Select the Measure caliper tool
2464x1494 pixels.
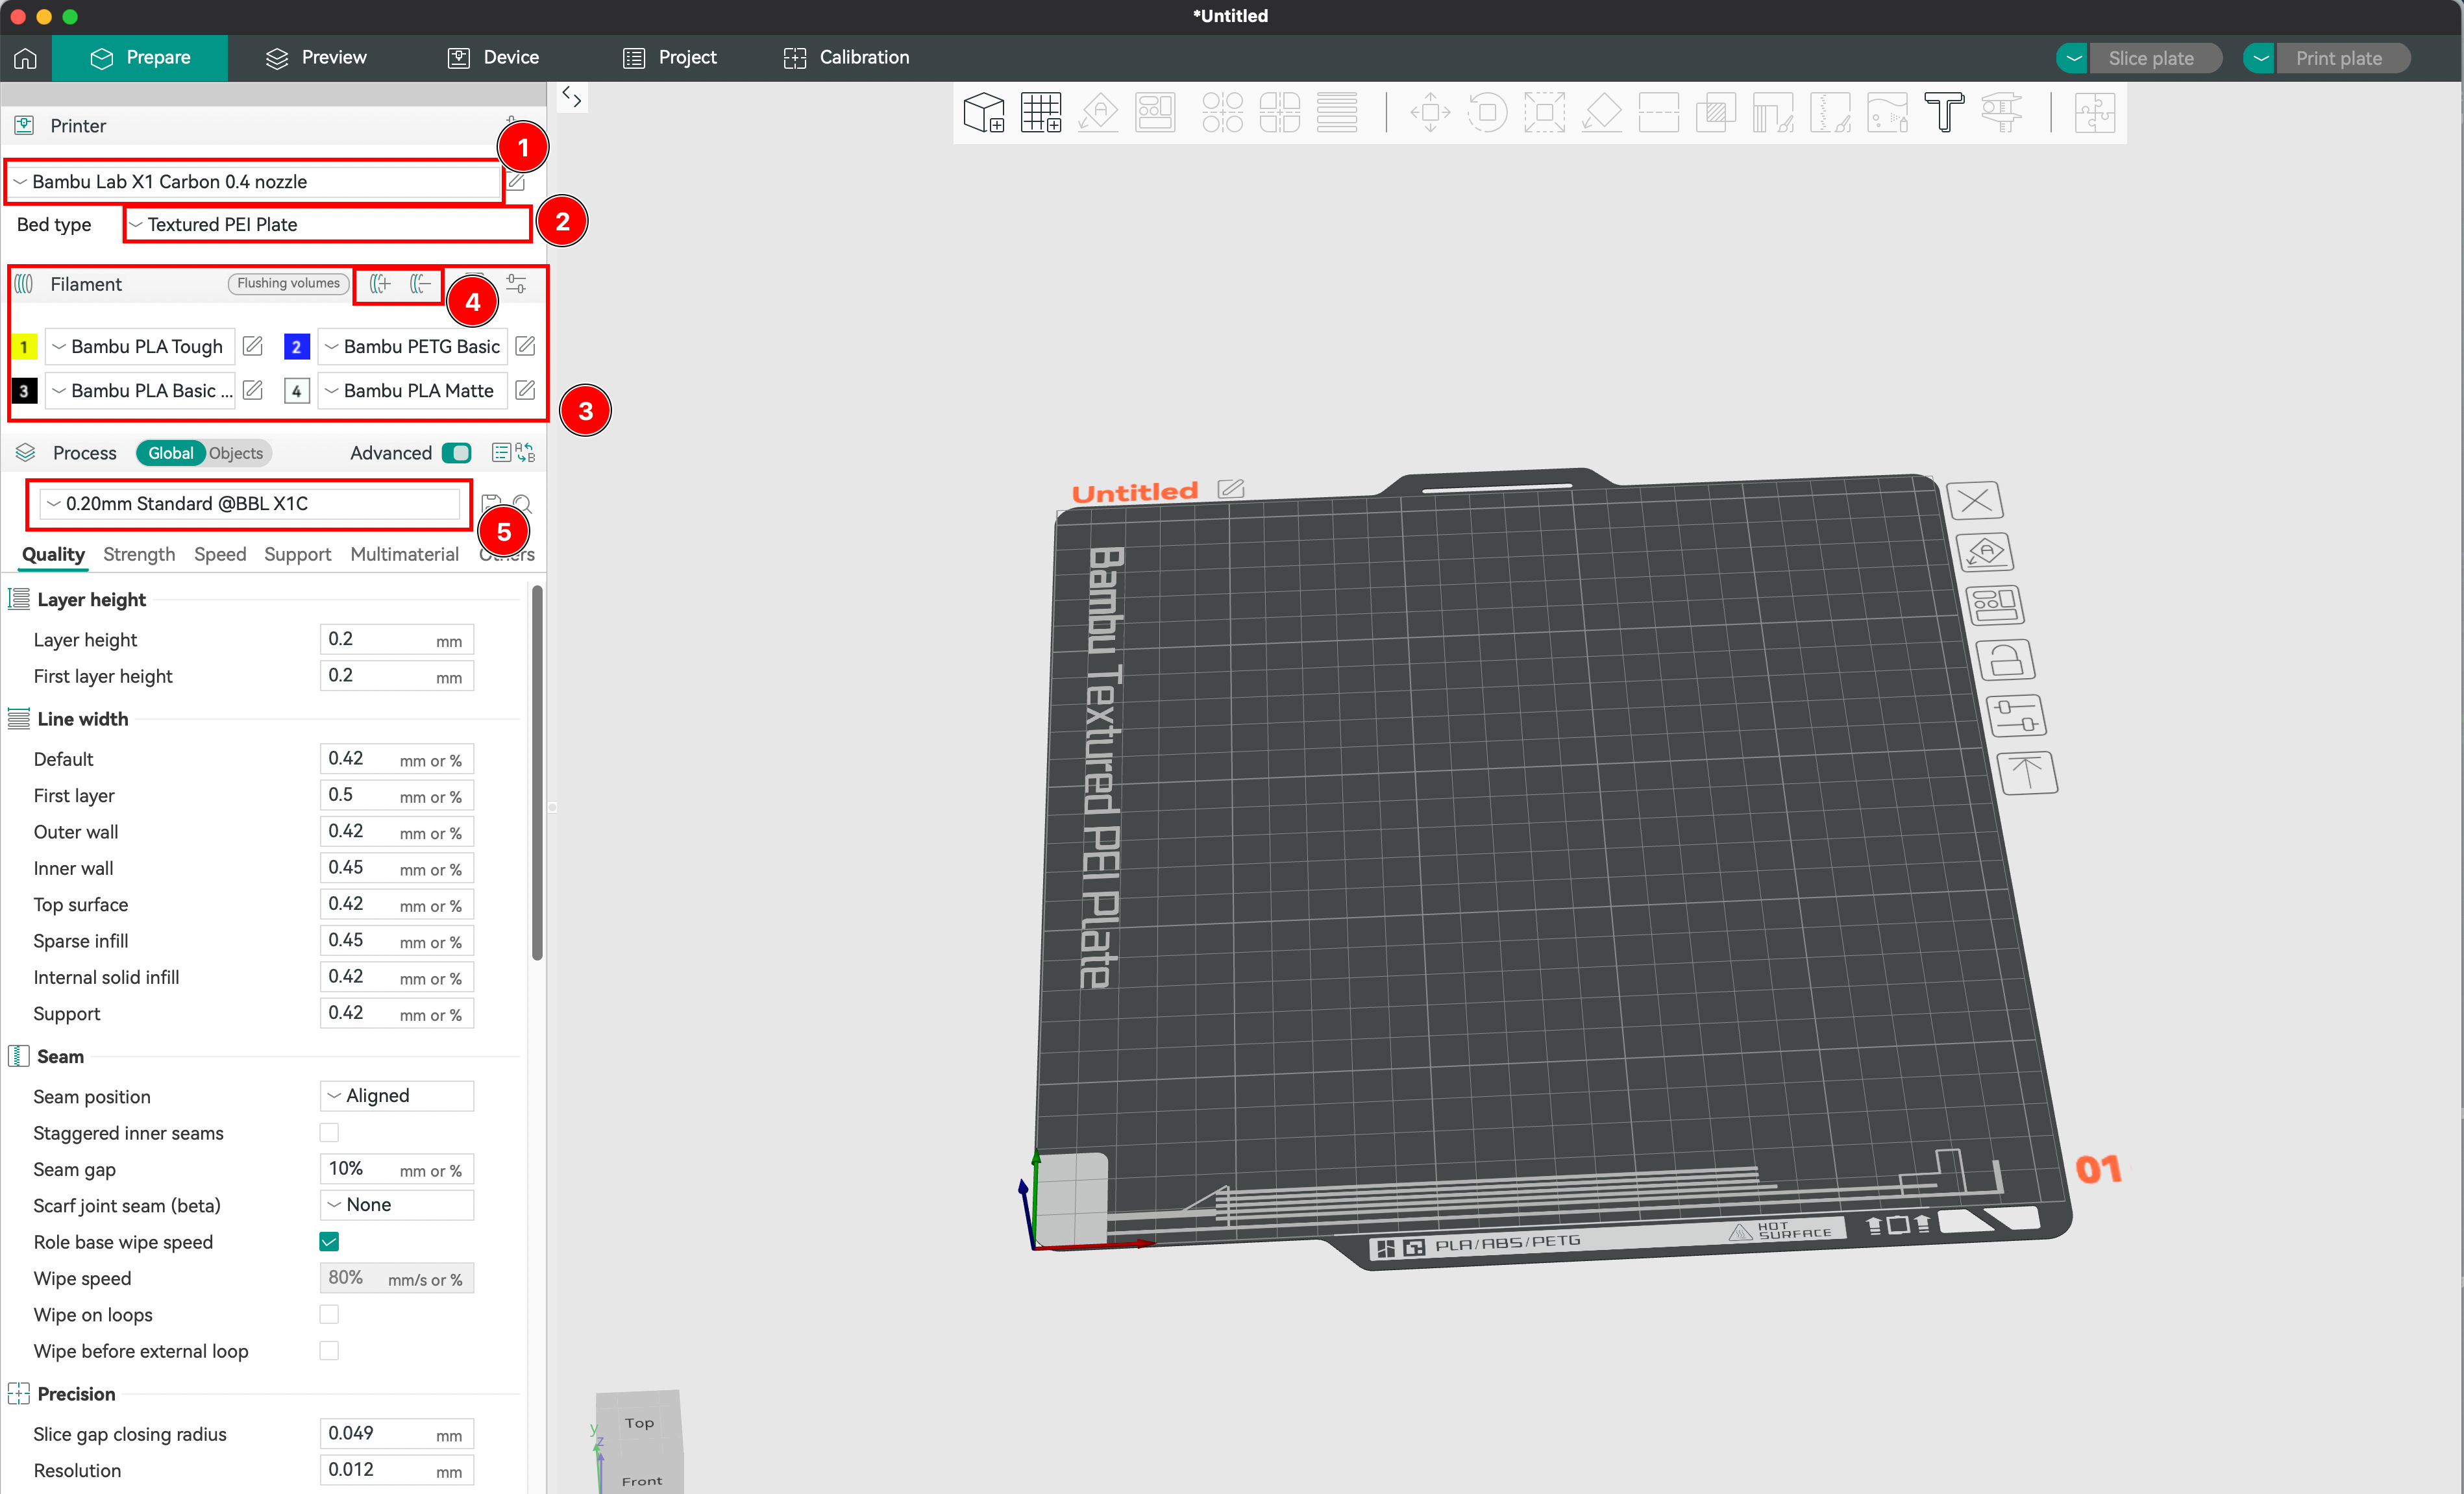pos(2001,113)
